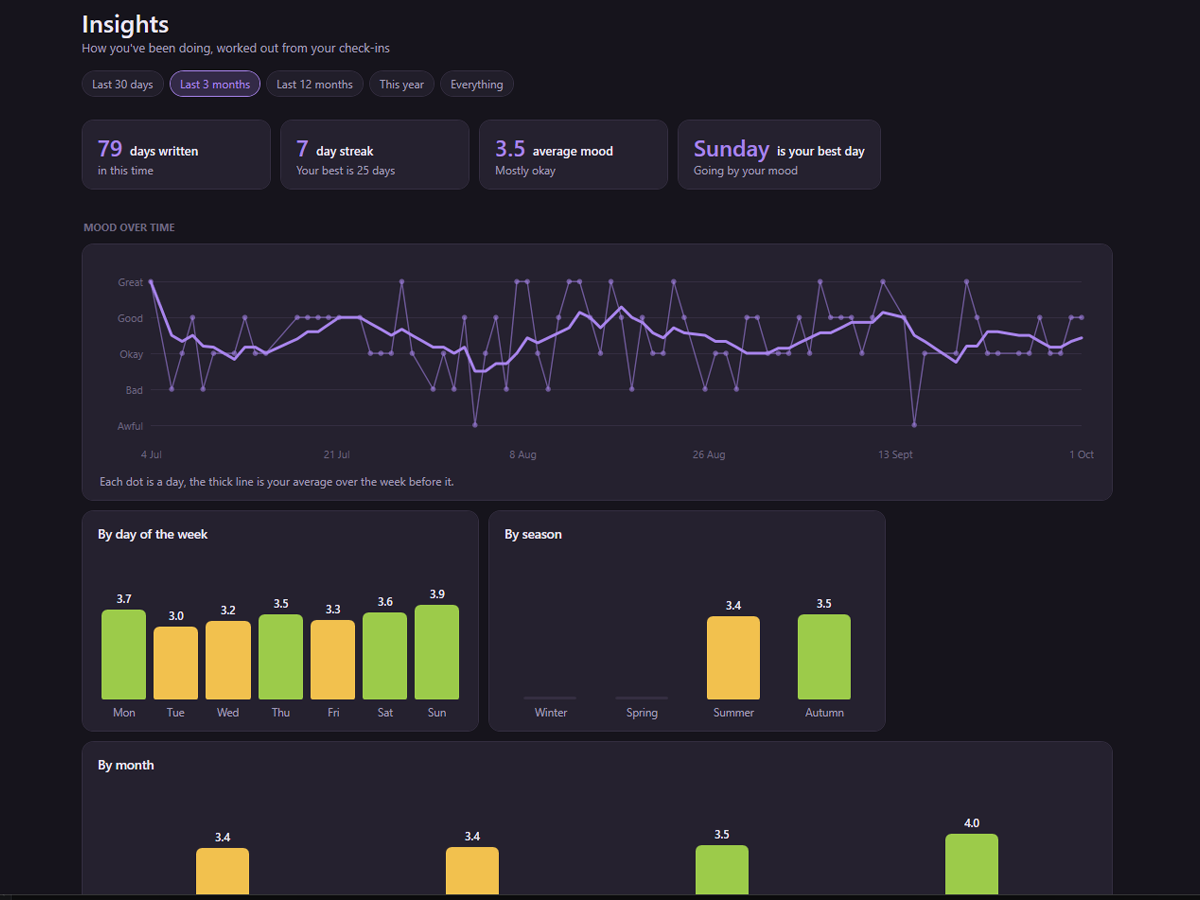The height and width of the screenshot is (900, 1200).
Task: Click the 3.5 bar in By month
Action: 722,870
